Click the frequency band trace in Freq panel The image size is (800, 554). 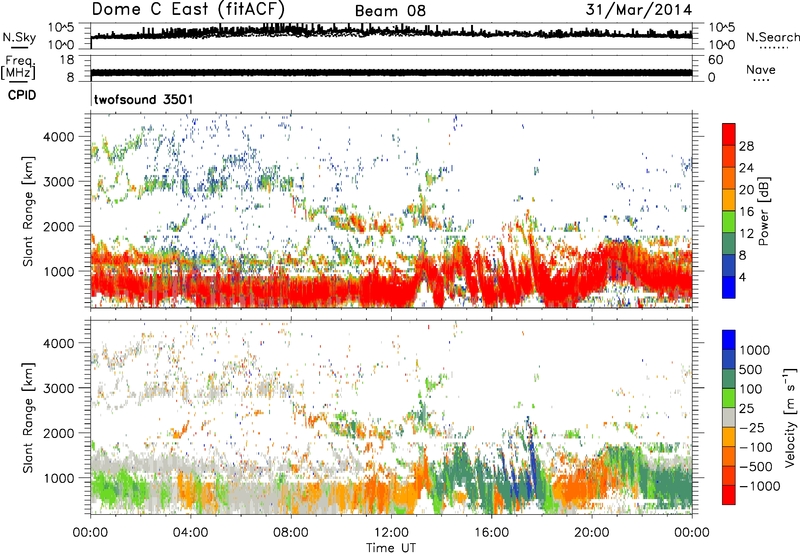391,72
